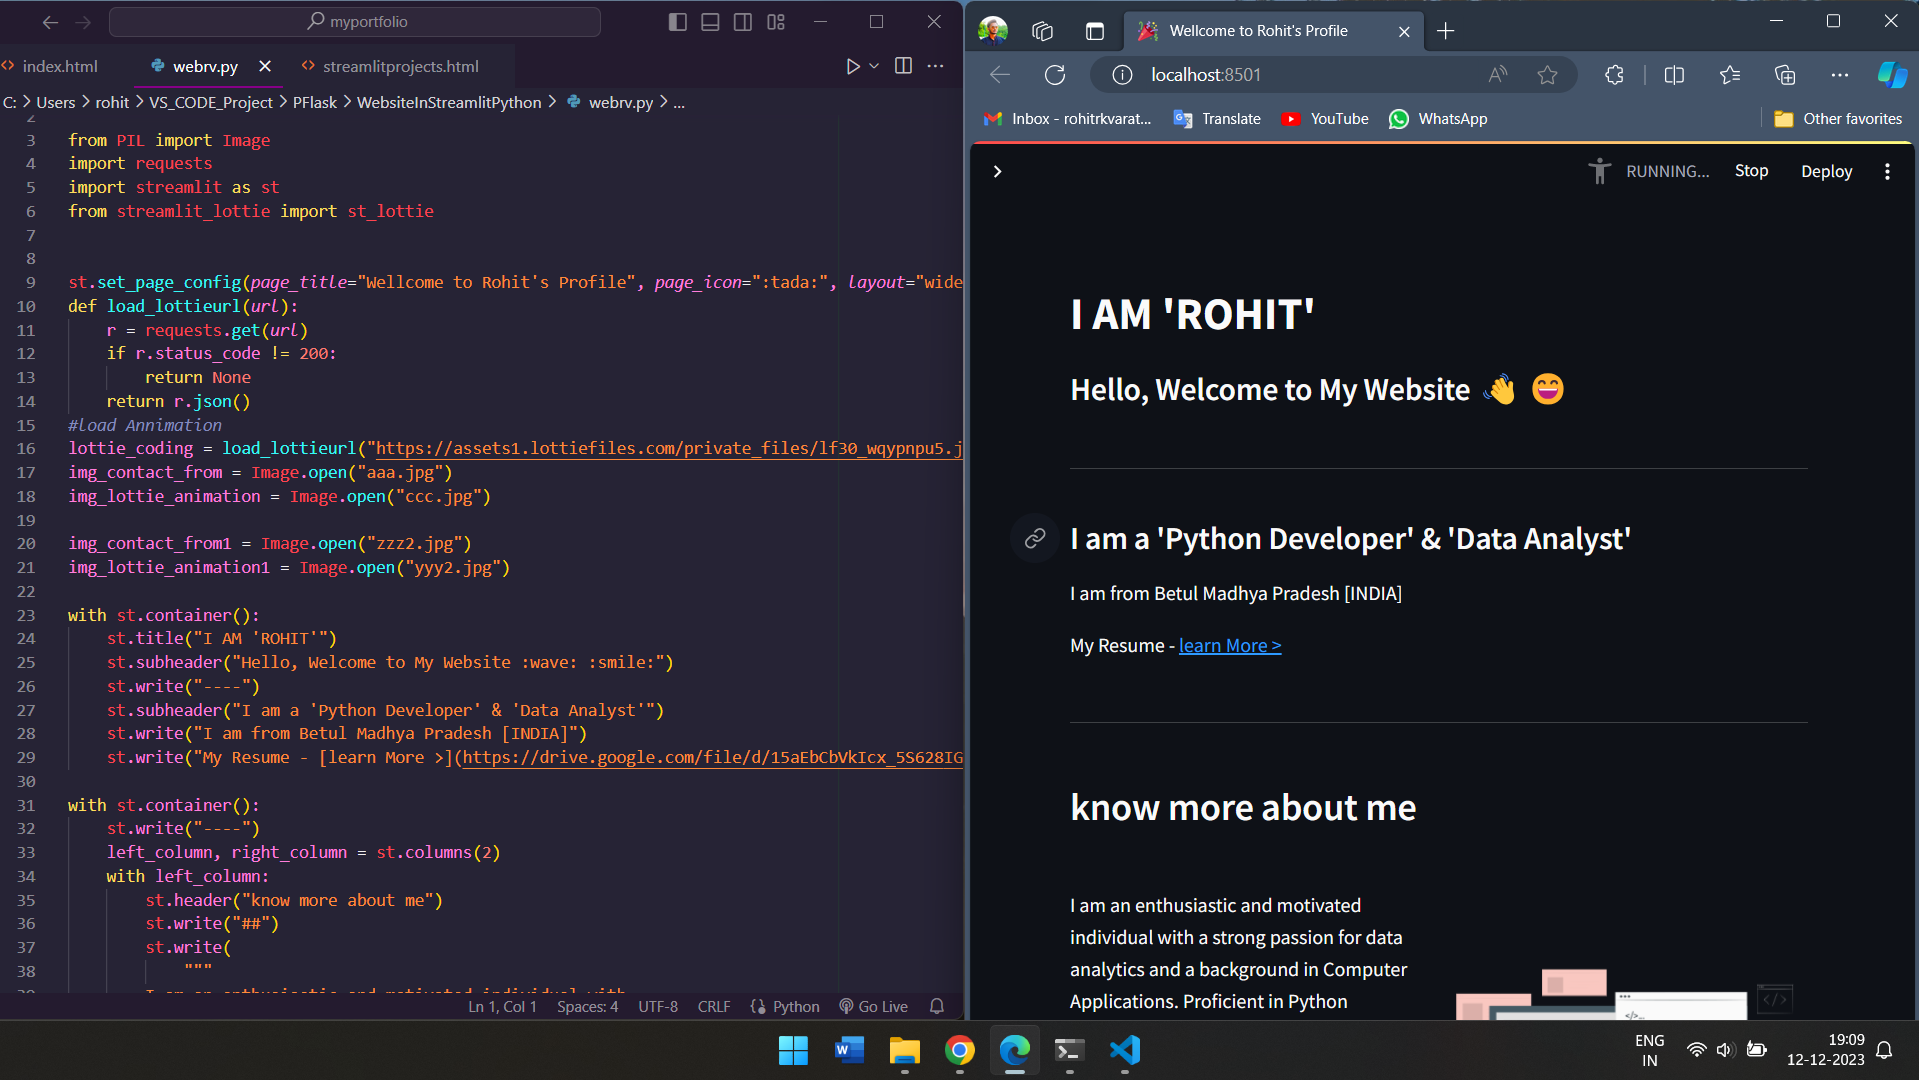Open Chrome from the Windows taskbar

pyautogui.click(x=959, y=1050)
